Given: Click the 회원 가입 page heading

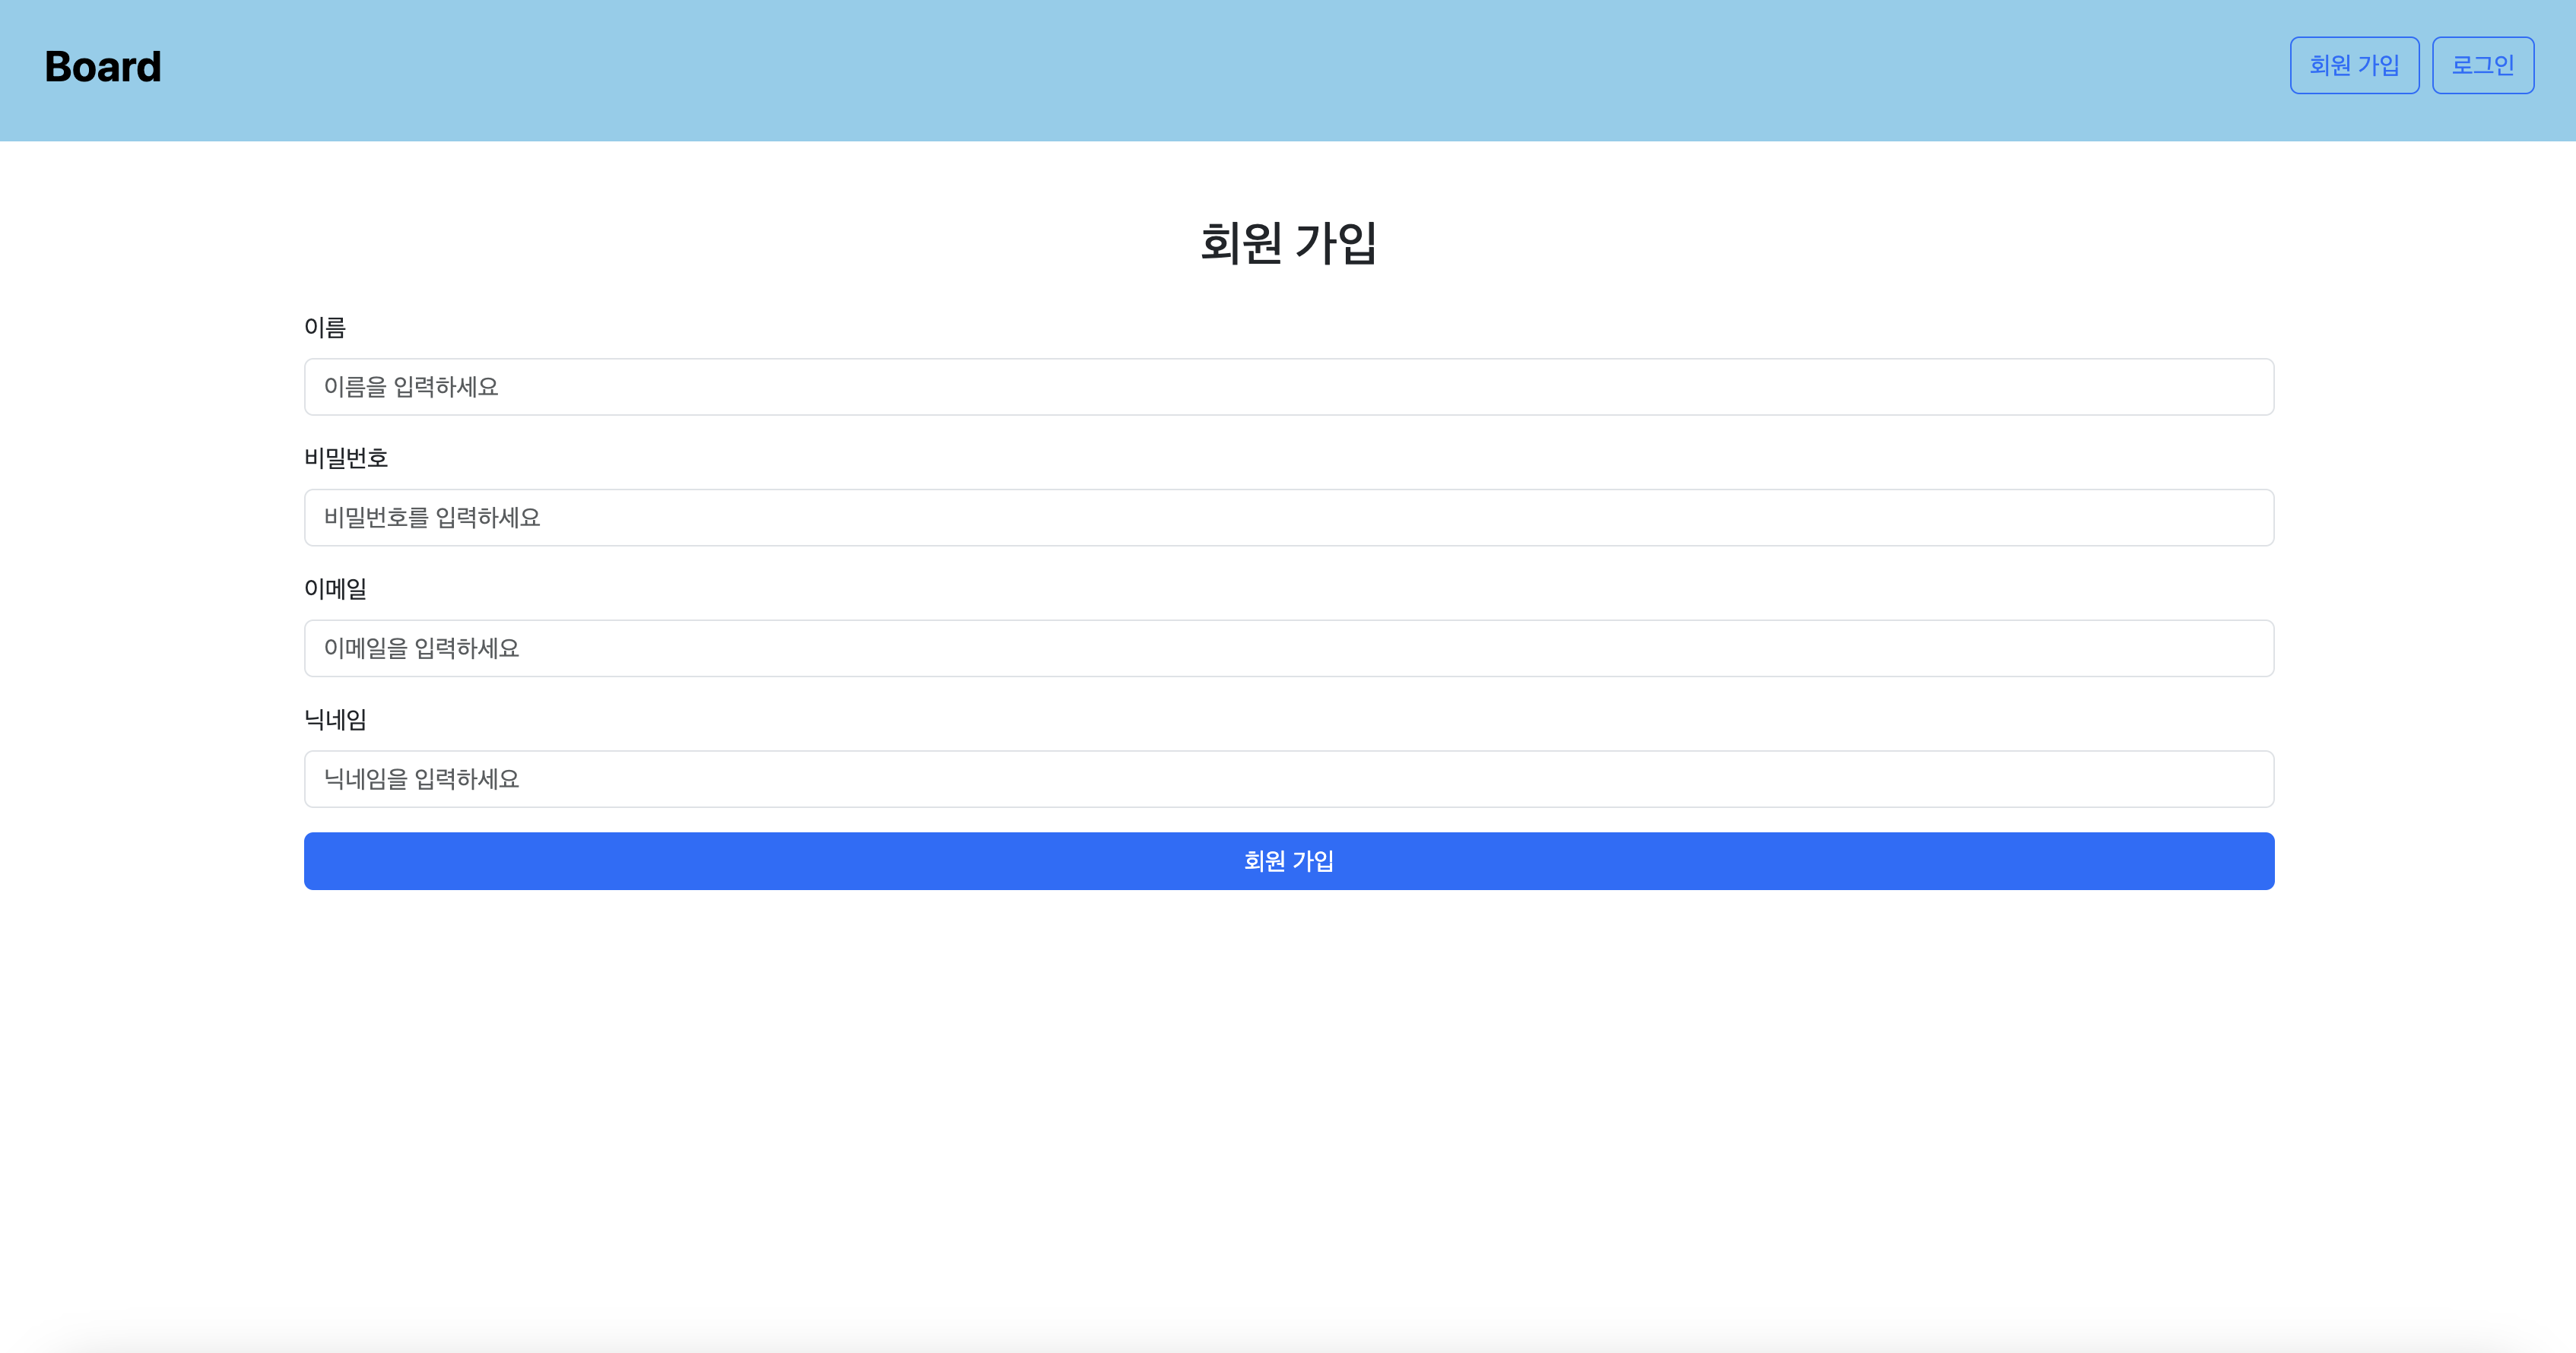Looking at the screenshot, I should (1288, 242).
